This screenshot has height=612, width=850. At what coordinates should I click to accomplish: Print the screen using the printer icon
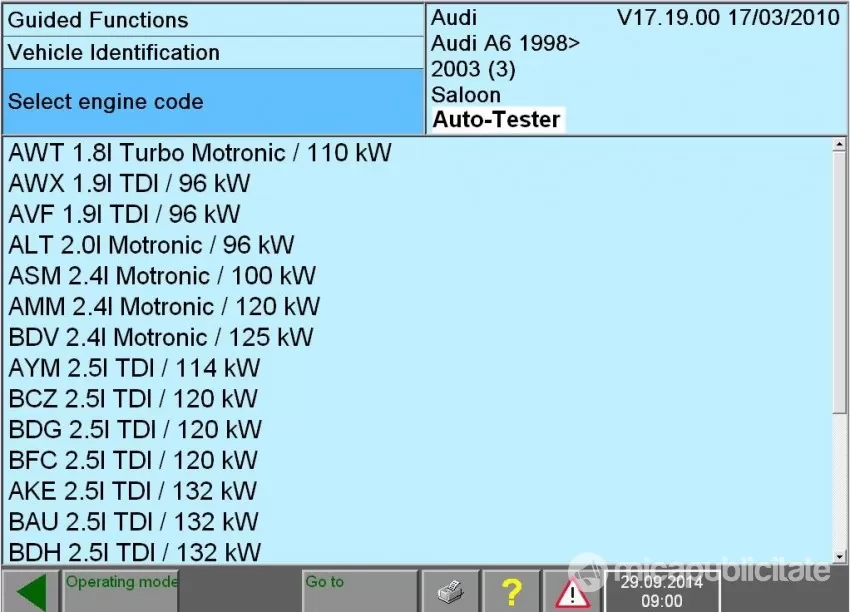[450, 591]
